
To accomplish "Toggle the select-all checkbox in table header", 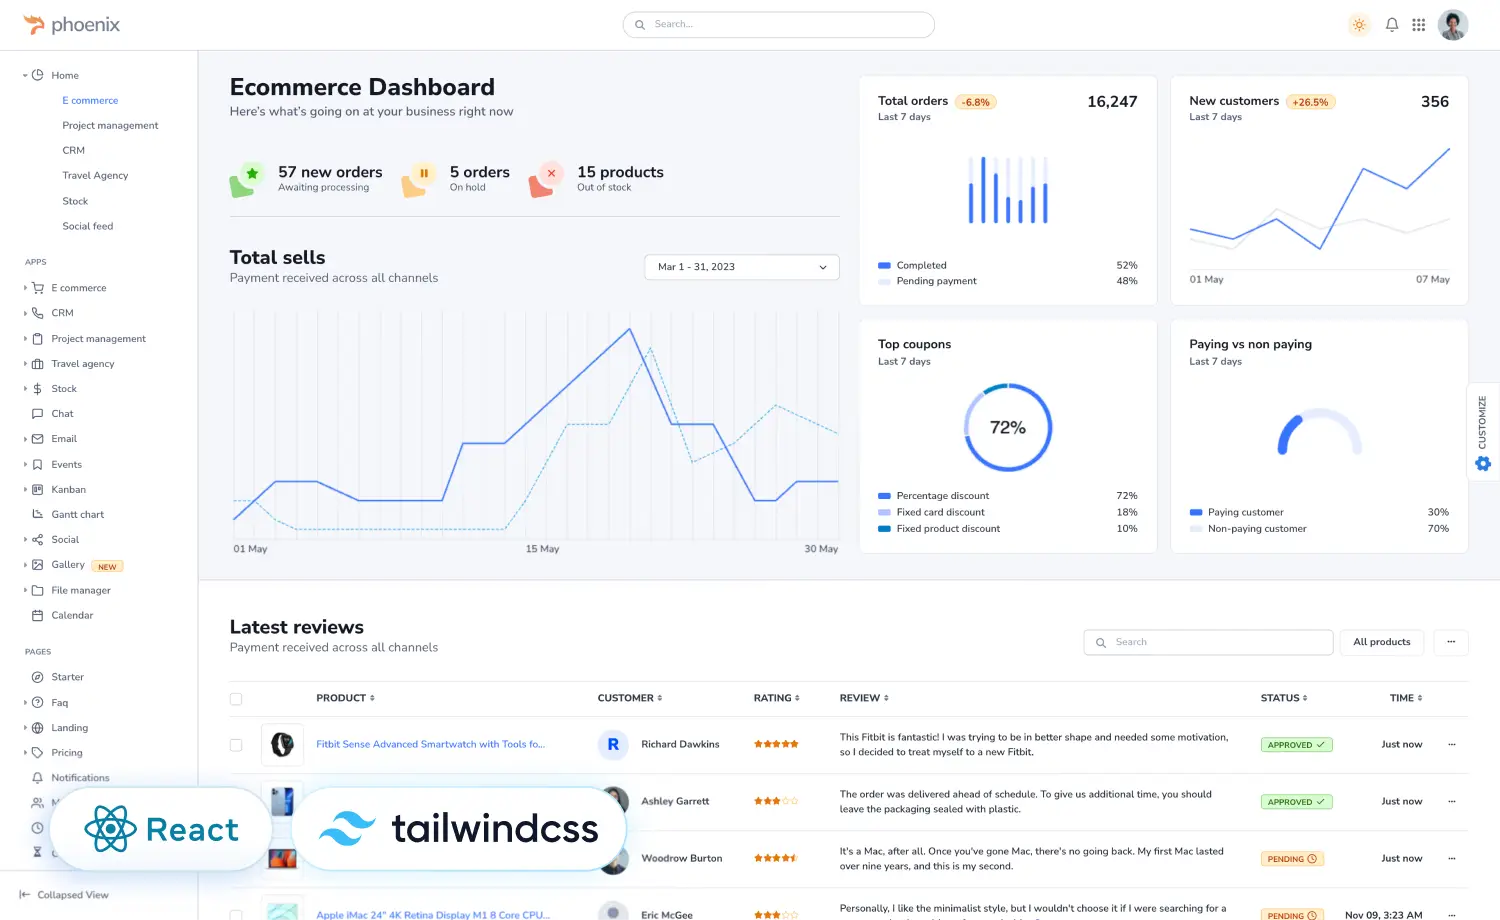I will point(236,699).
